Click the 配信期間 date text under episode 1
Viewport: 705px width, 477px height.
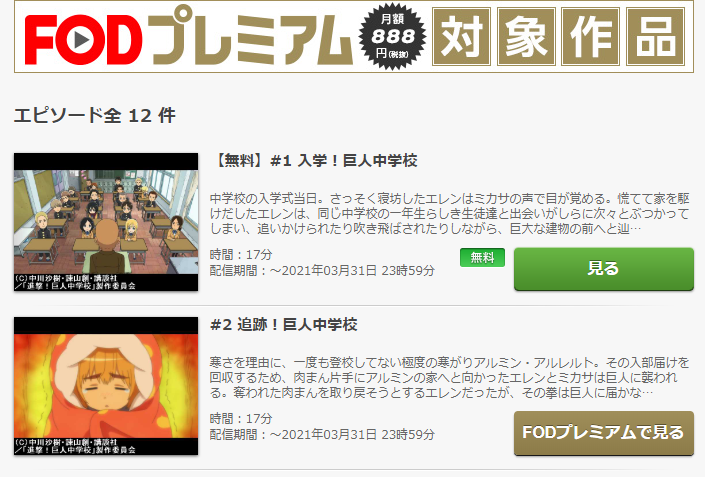point(322,271)
